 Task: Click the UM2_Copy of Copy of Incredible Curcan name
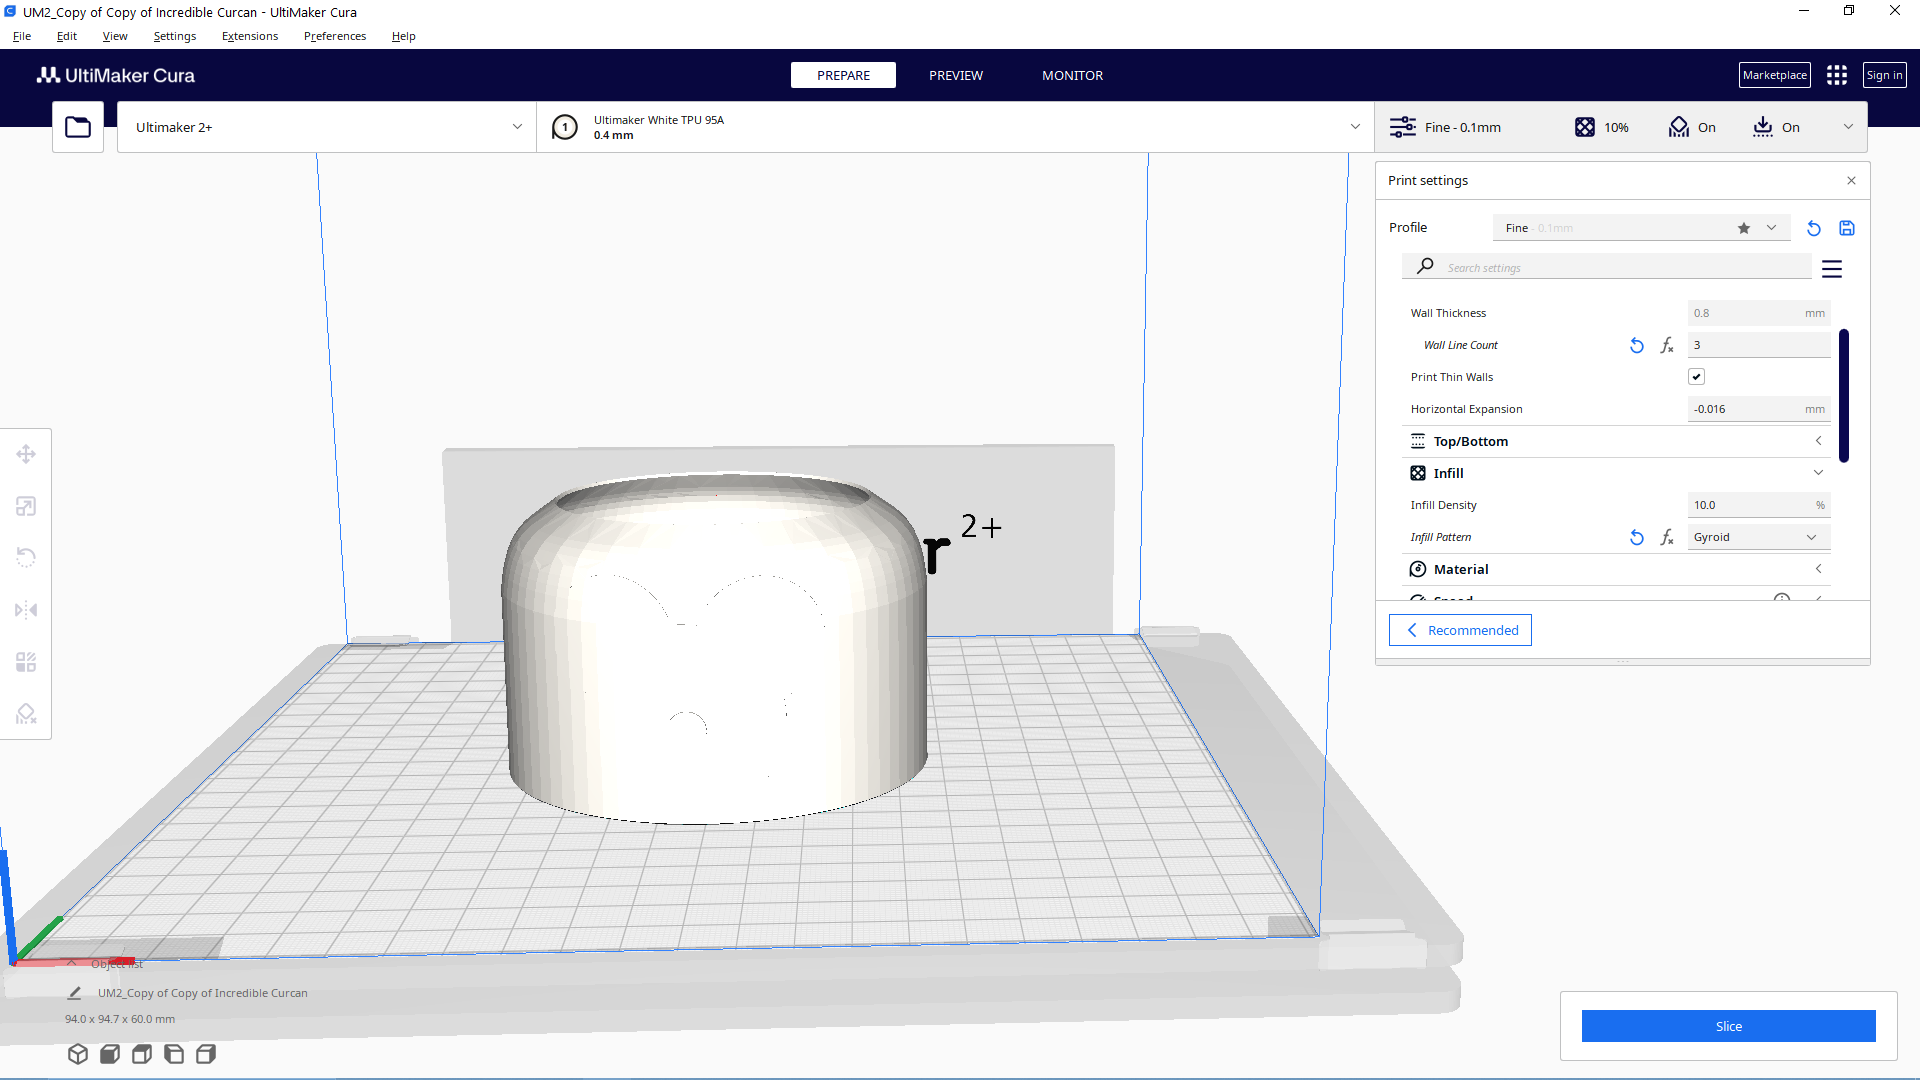(203, 993)
